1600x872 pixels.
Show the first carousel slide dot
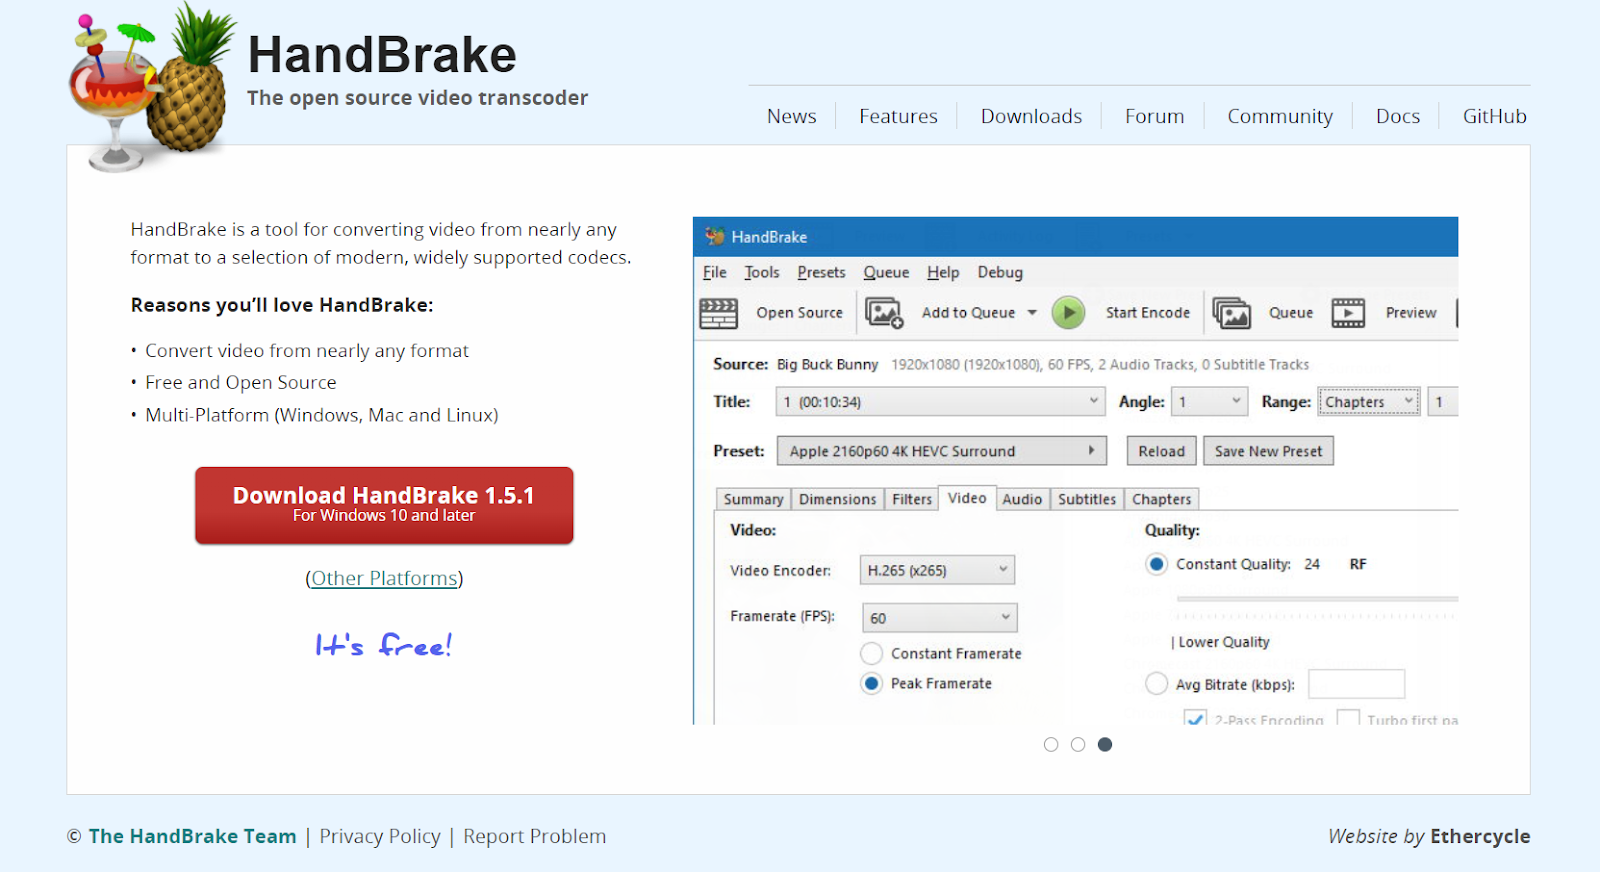[1050, 744]
